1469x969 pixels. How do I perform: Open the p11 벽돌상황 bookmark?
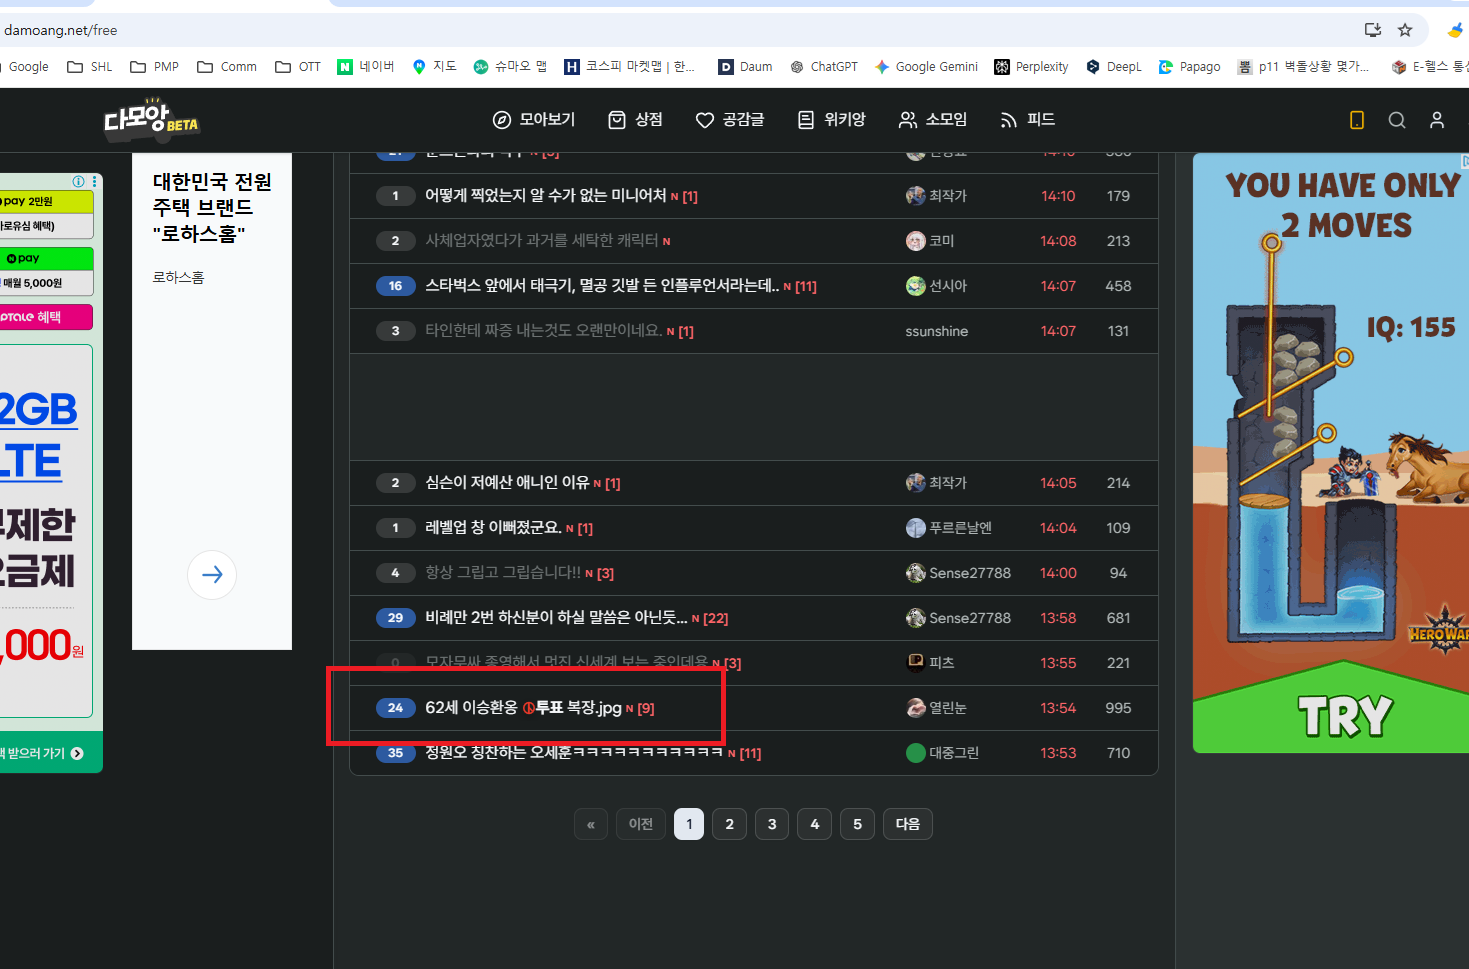(1303, 67)
